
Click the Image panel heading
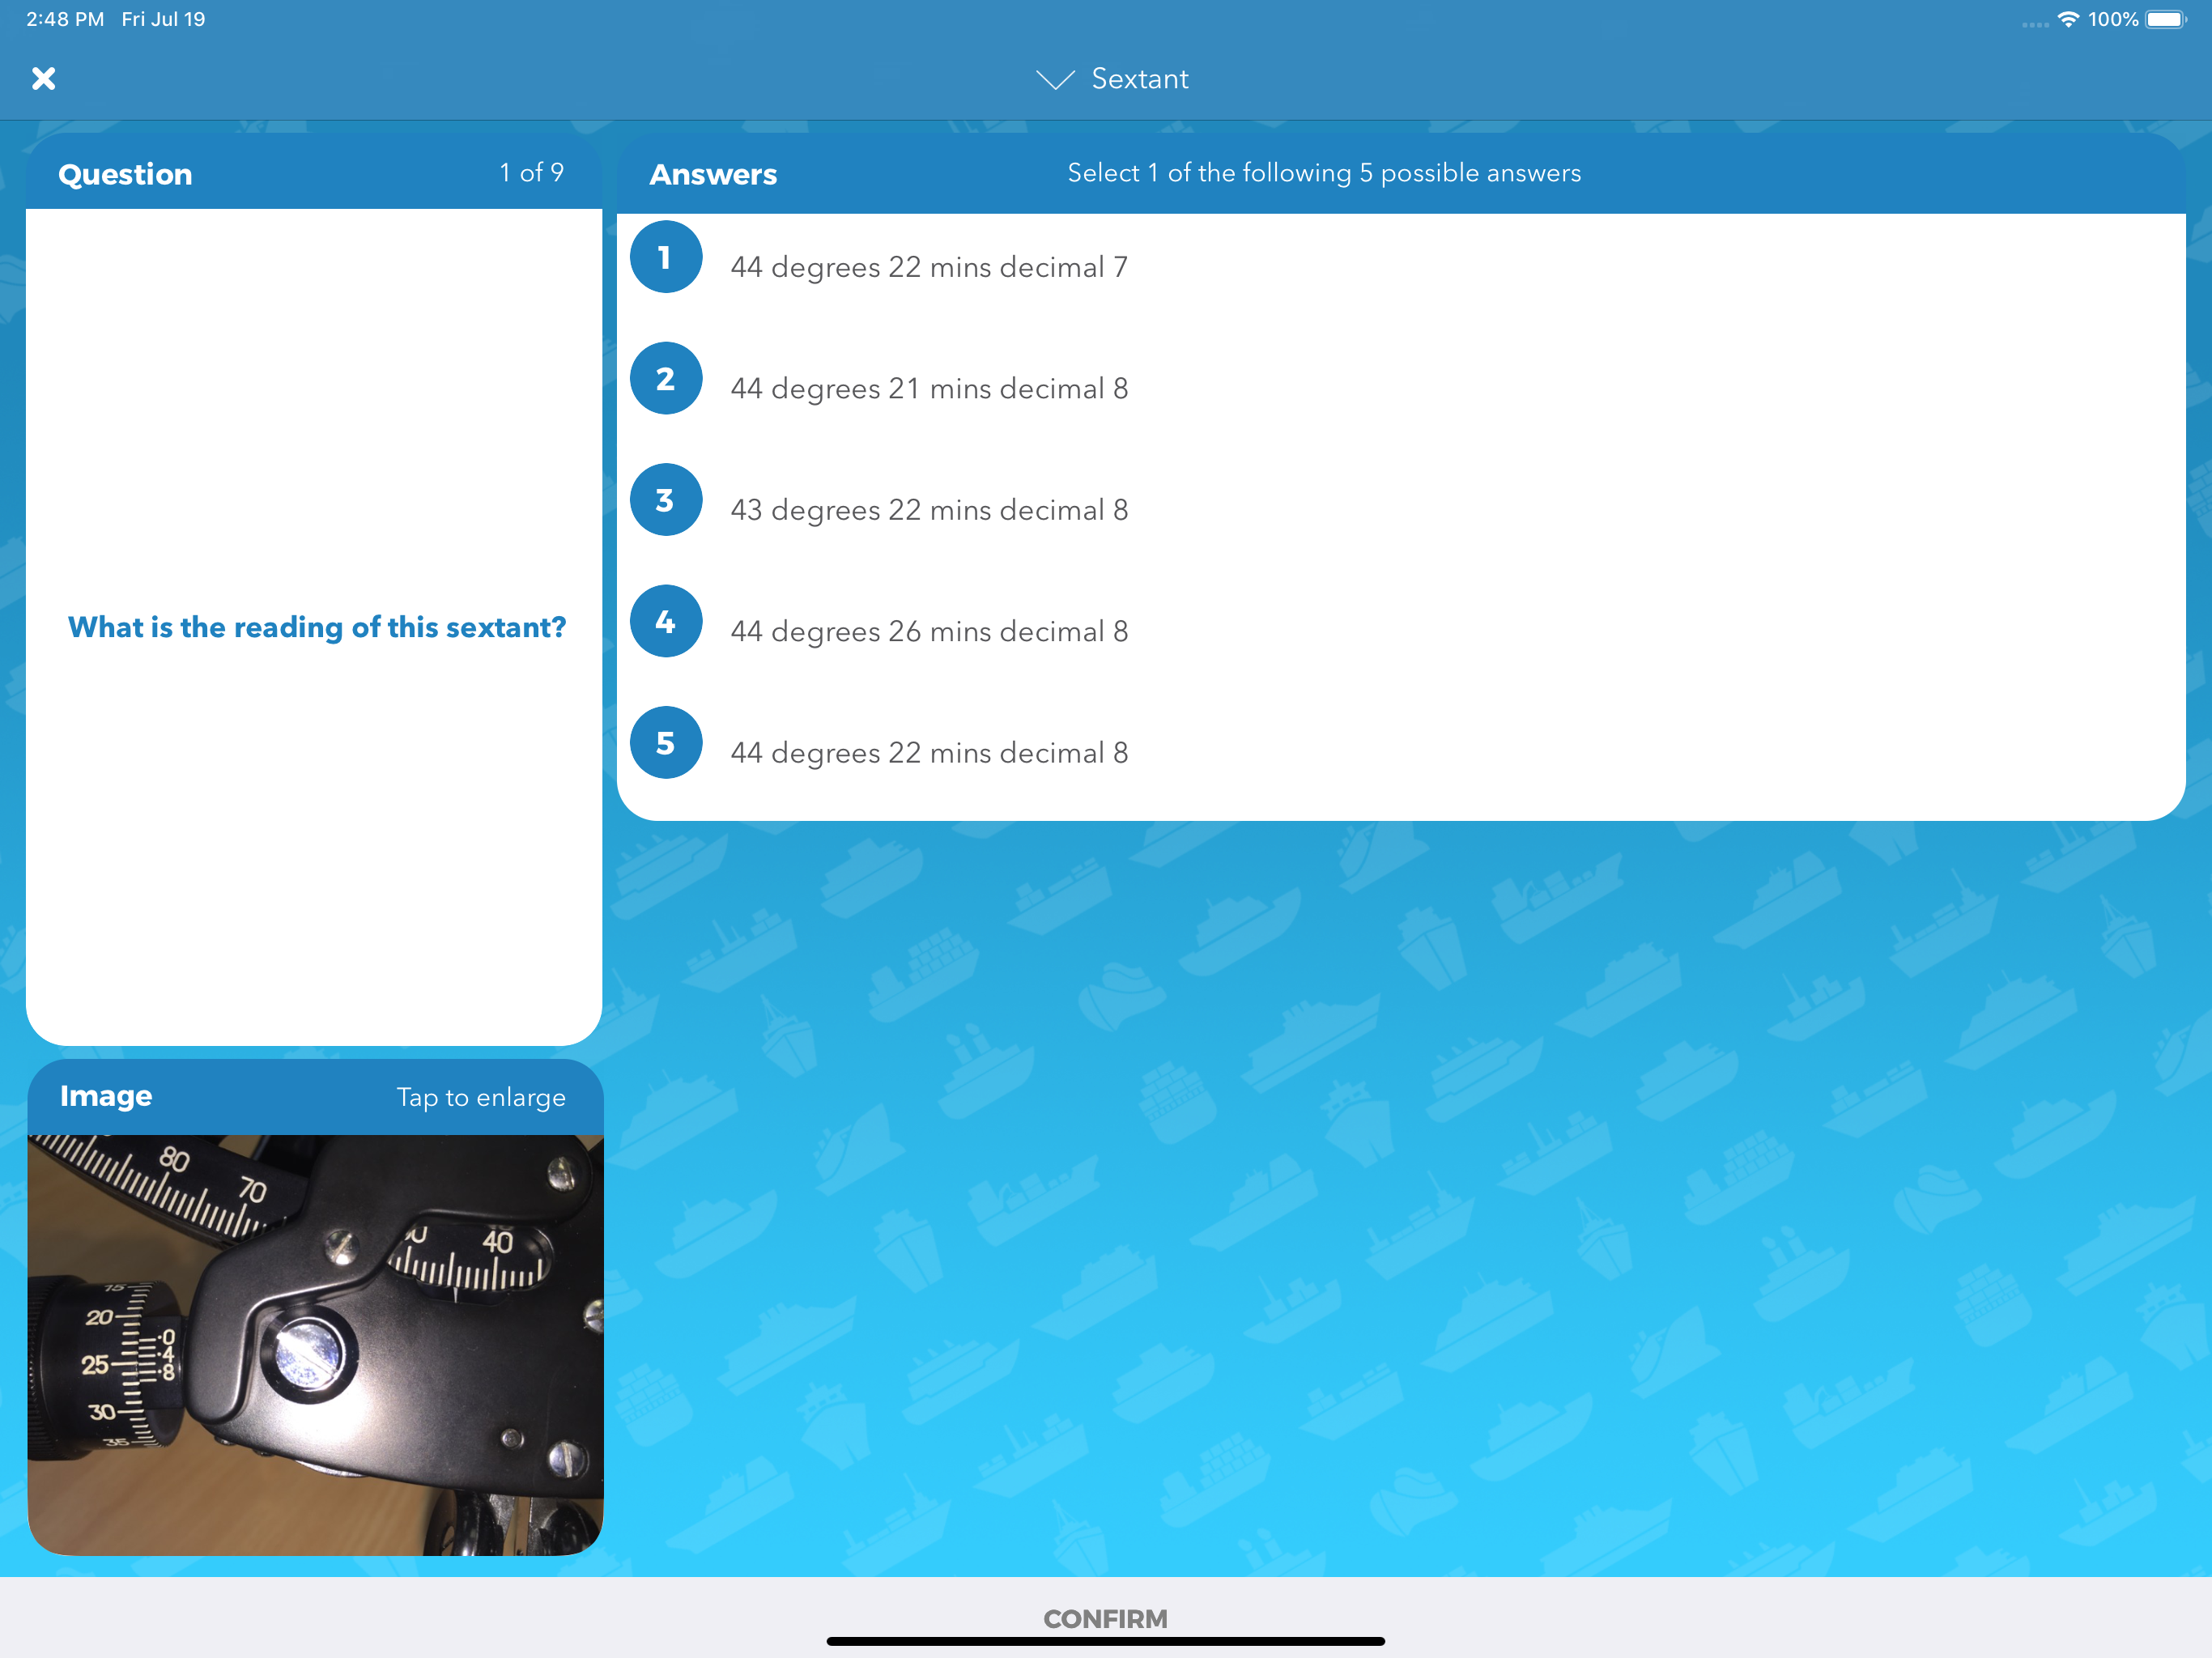106,1096
